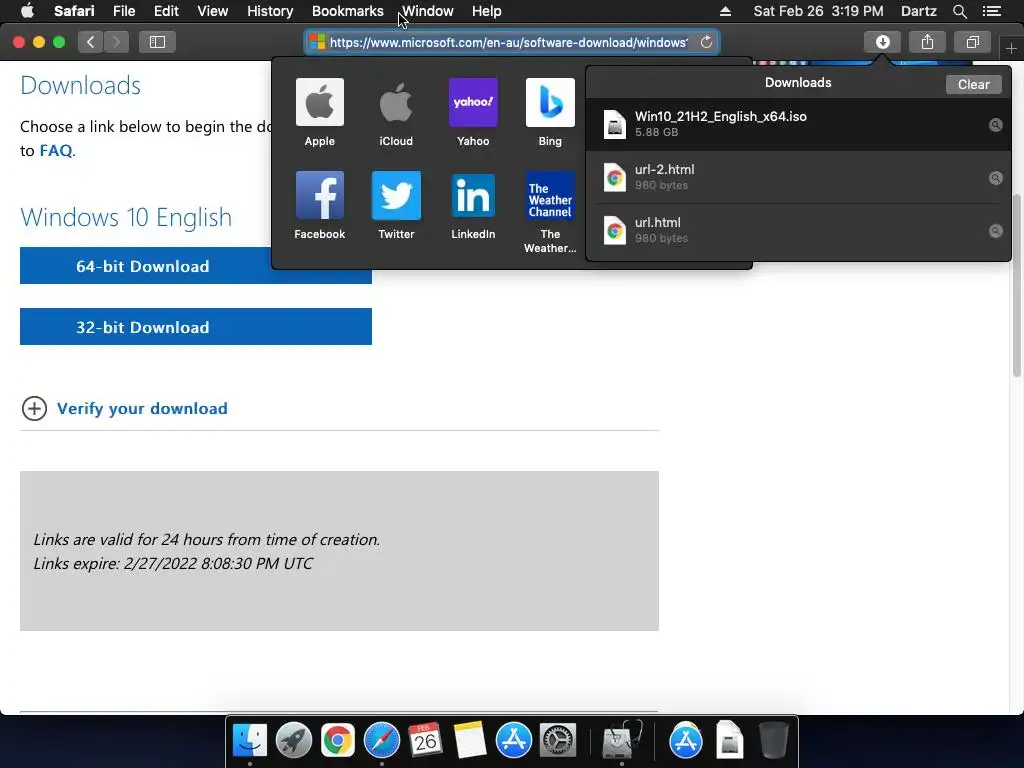Viewport: 1024px width, 768px height.
Task: Open The Weather Channel favorite tile
Action: (x=550, y=212)
